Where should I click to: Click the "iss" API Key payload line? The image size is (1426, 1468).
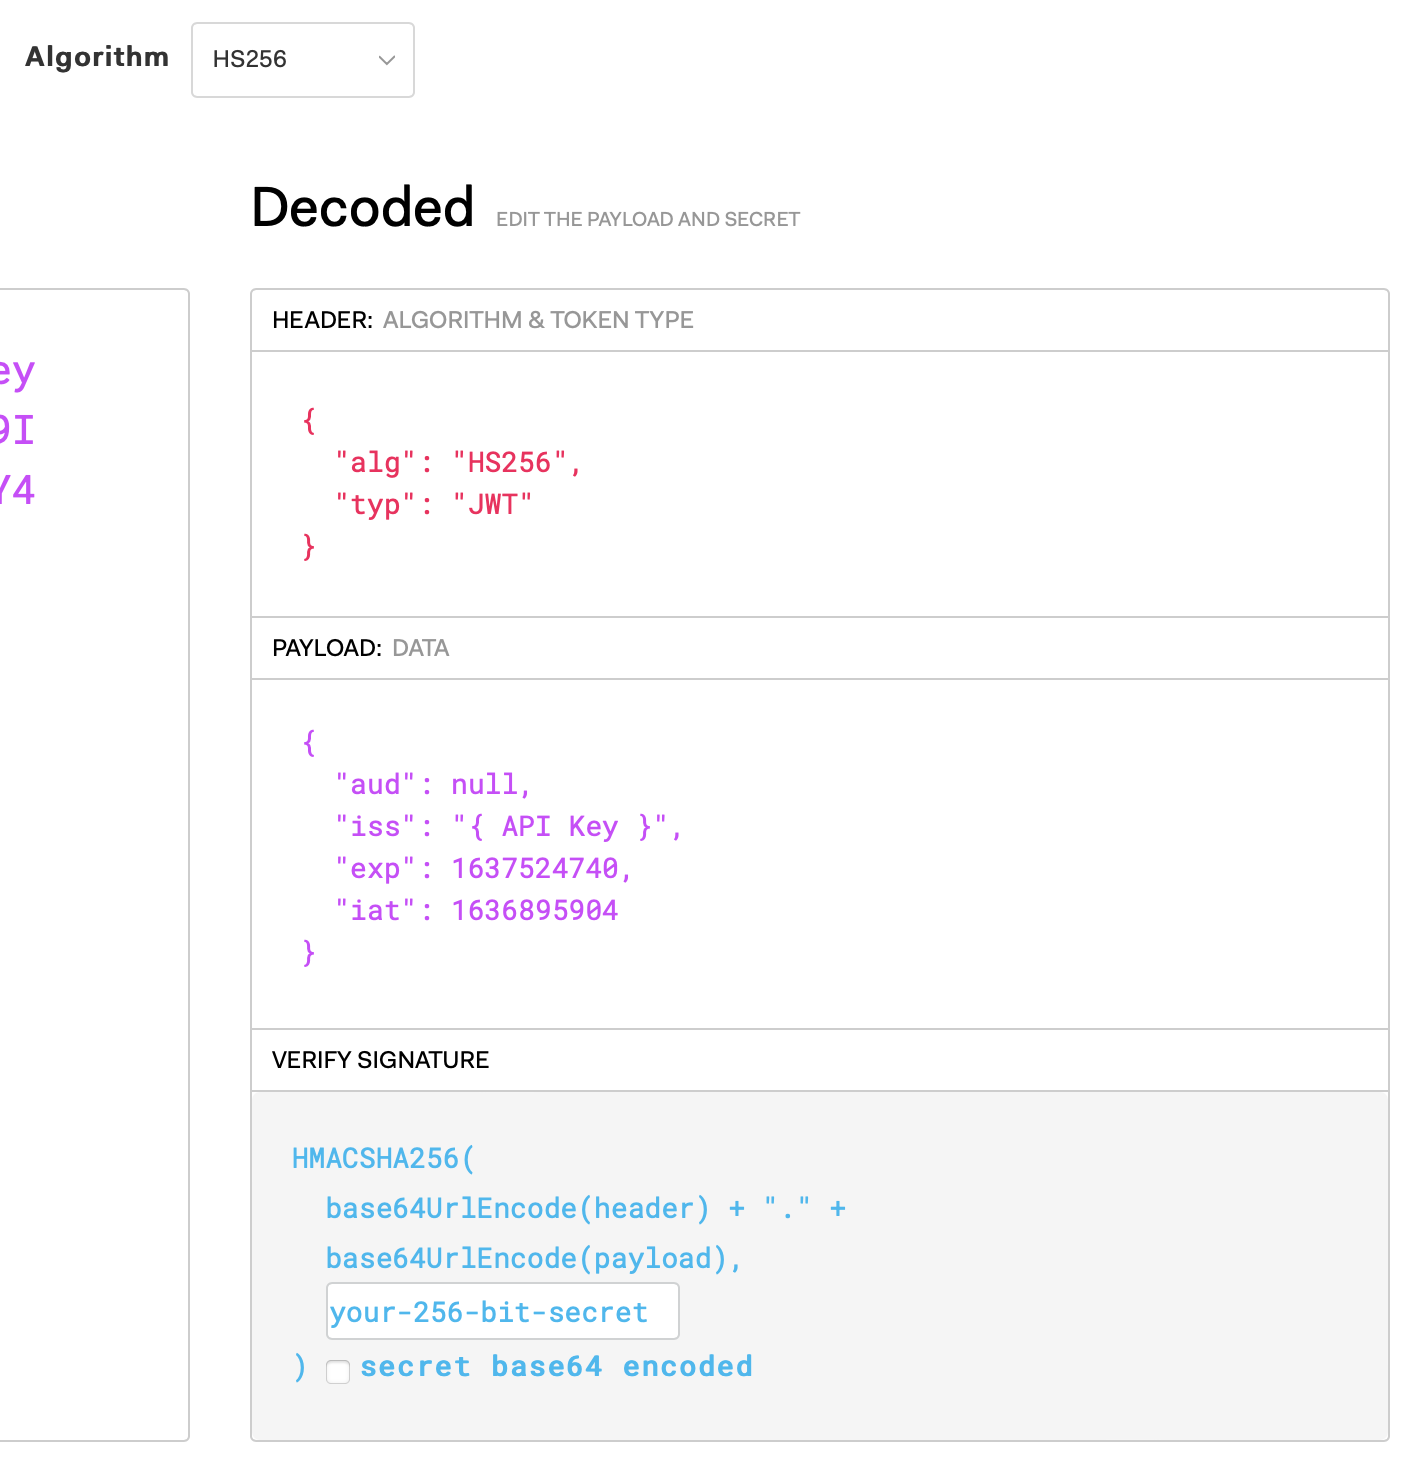tap(508, 827)
